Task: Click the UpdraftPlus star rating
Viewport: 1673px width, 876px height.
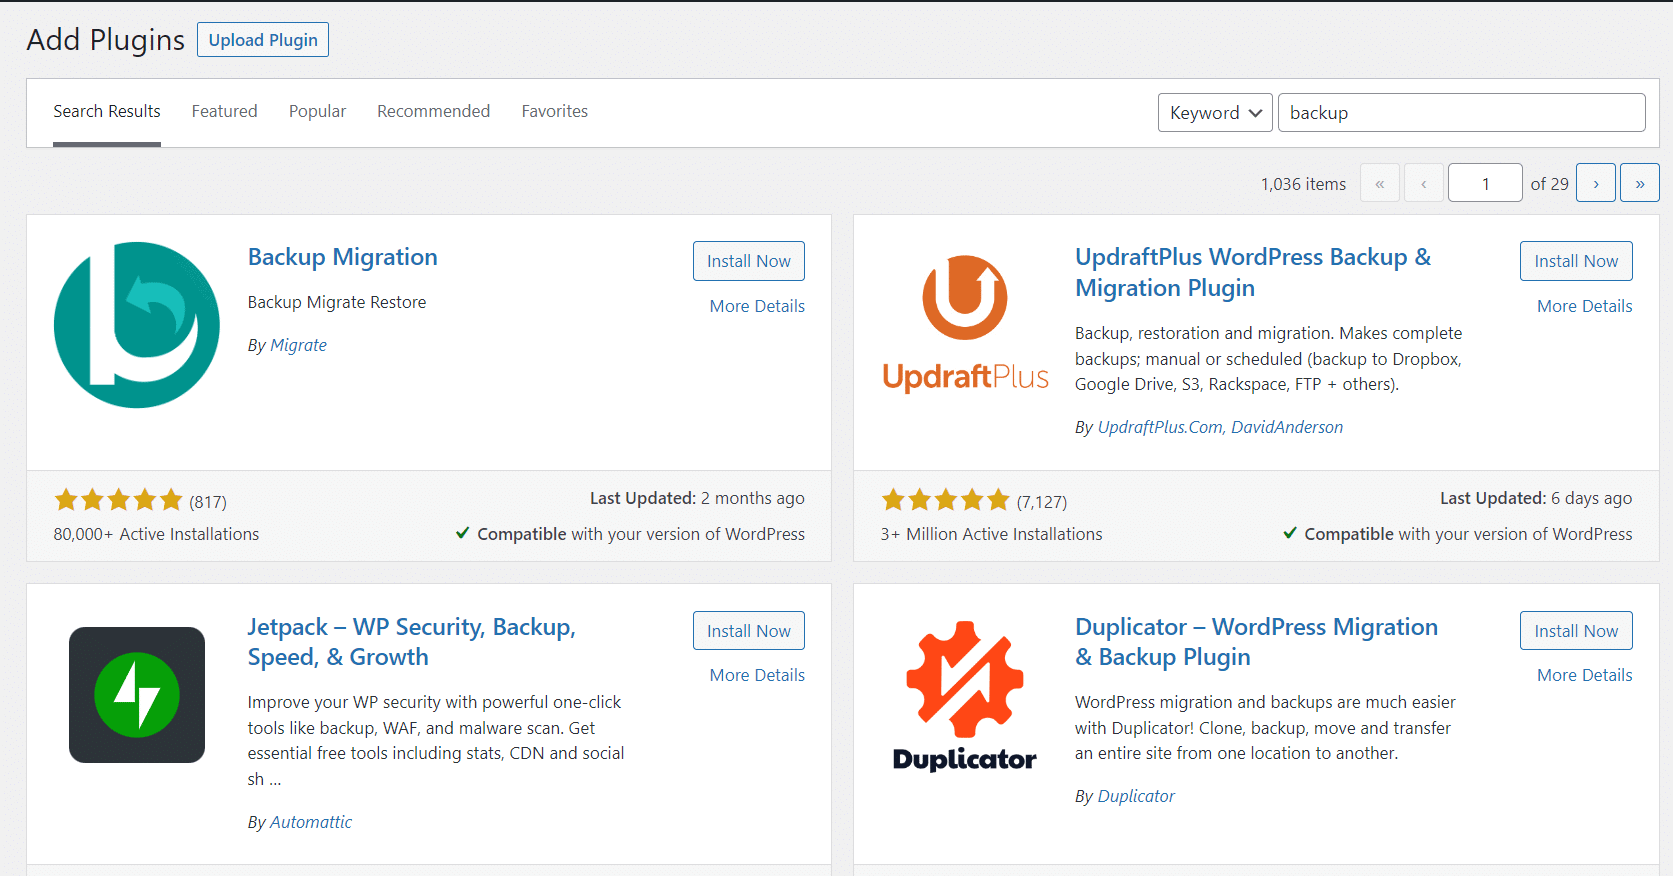Action: pyautogui.click(x=946, y=500)
